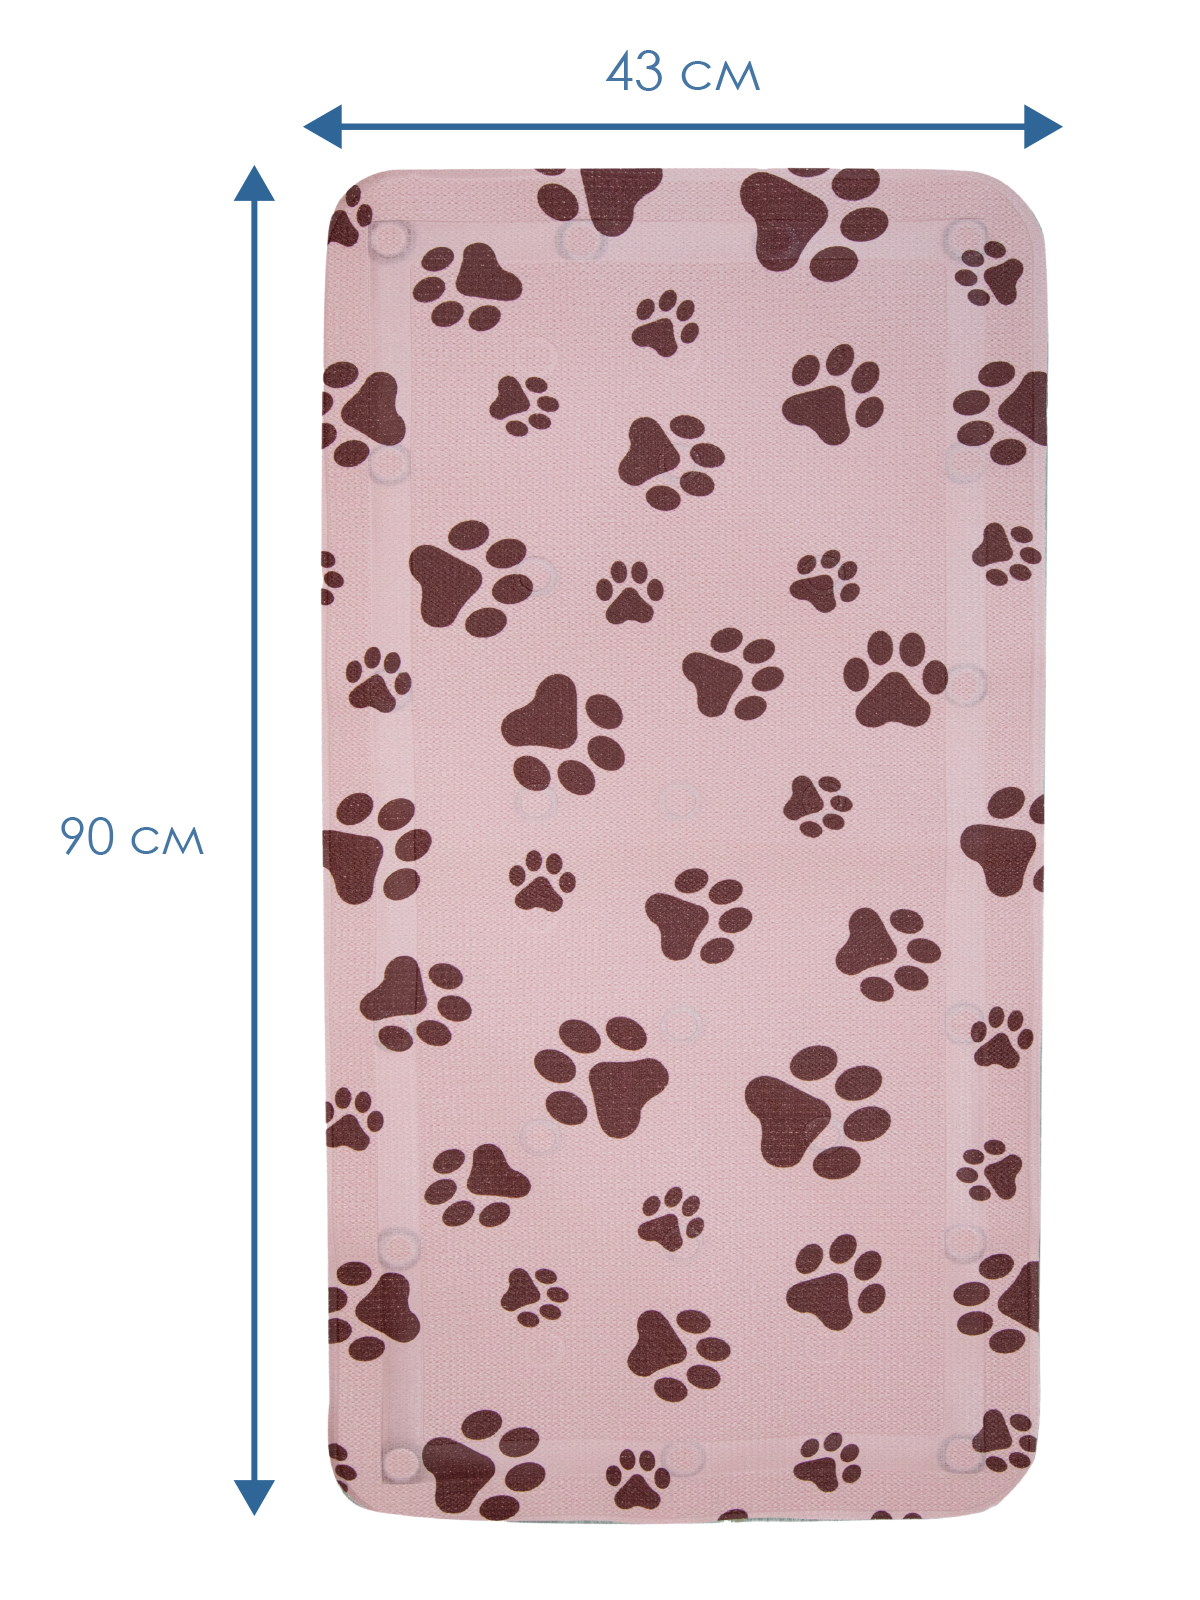Viewport: 1200px width, 1600px height.
Task: Click the digit "43" in width label
Action: (x=635, y=73)
